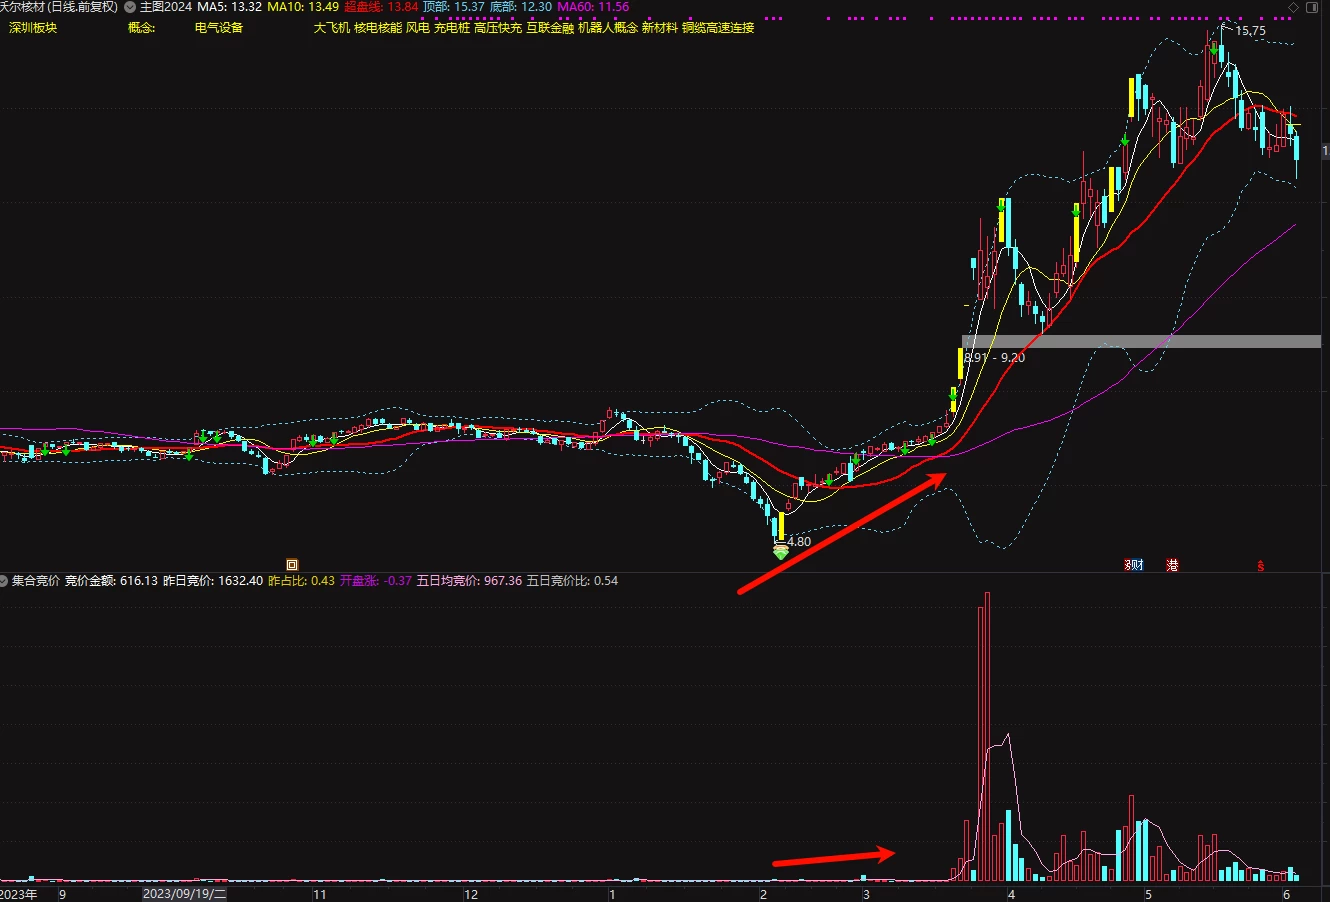This screenshot has width=1330, height=902.
Task: Click the 充电桩 concept tag
Action: coord(452,28)
